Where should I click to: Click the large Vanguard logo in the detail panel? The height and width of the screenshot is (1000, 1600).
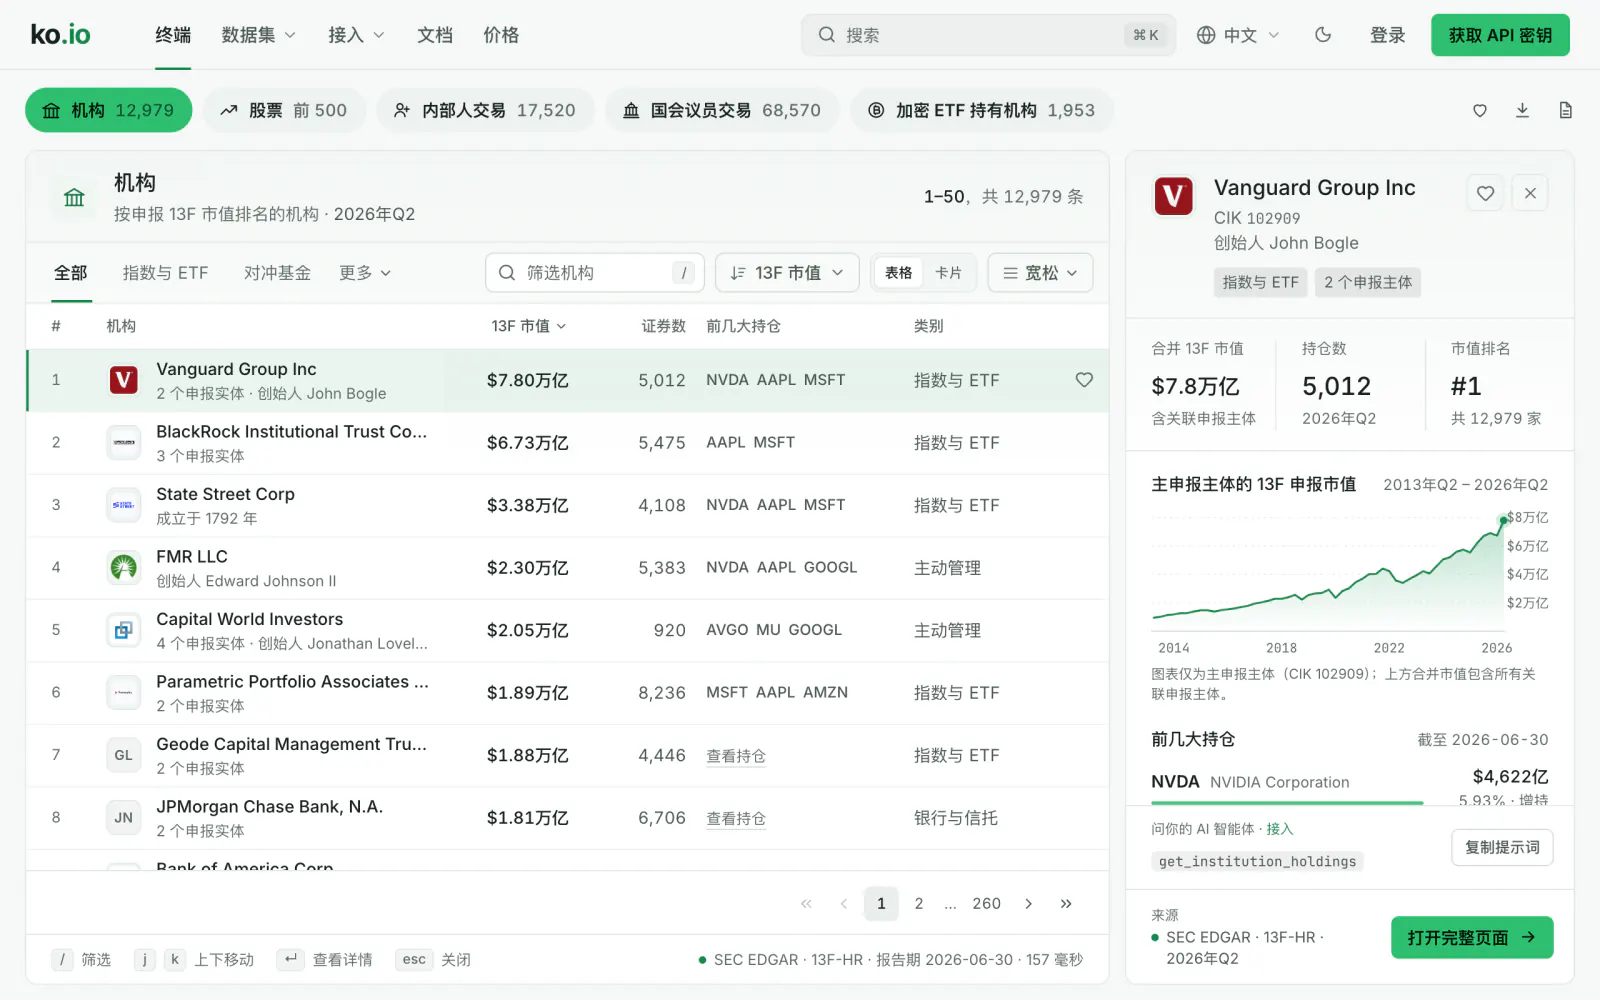pos(1173,196)
